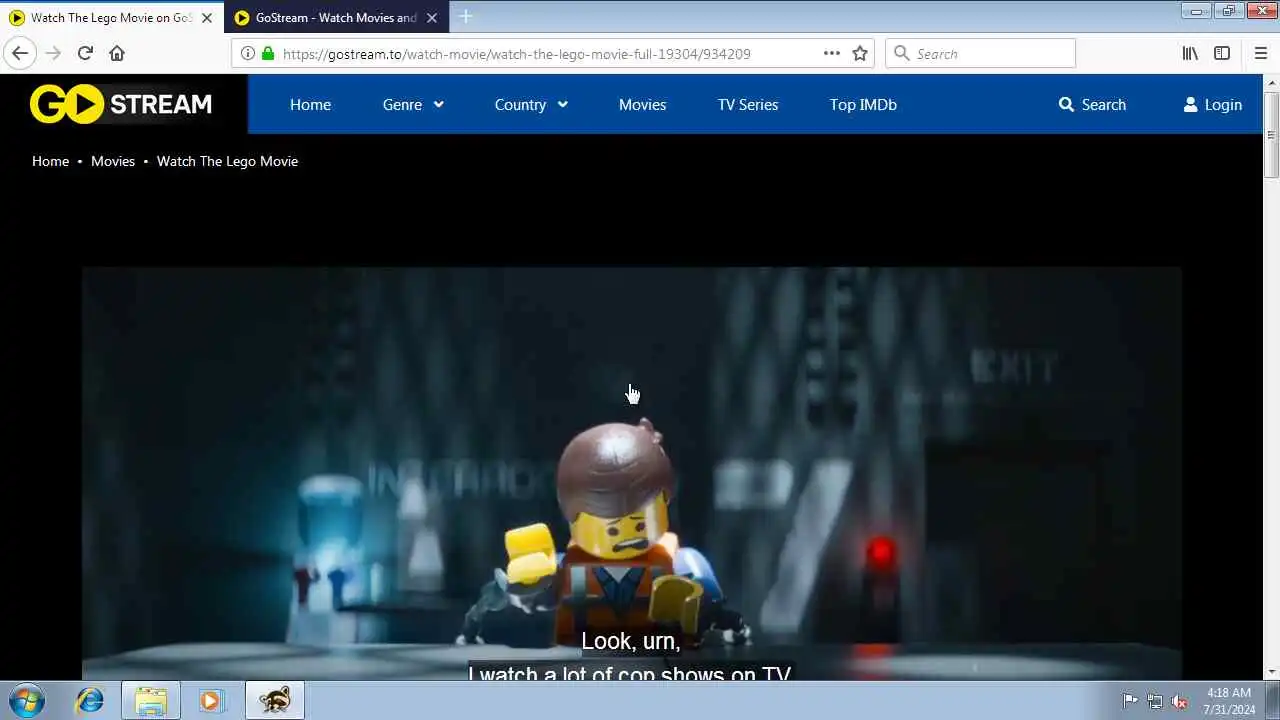Open site information icon in address bar
Viewport: 1280px width, 720px height.
pyautogui.click(x=247, y=53)
